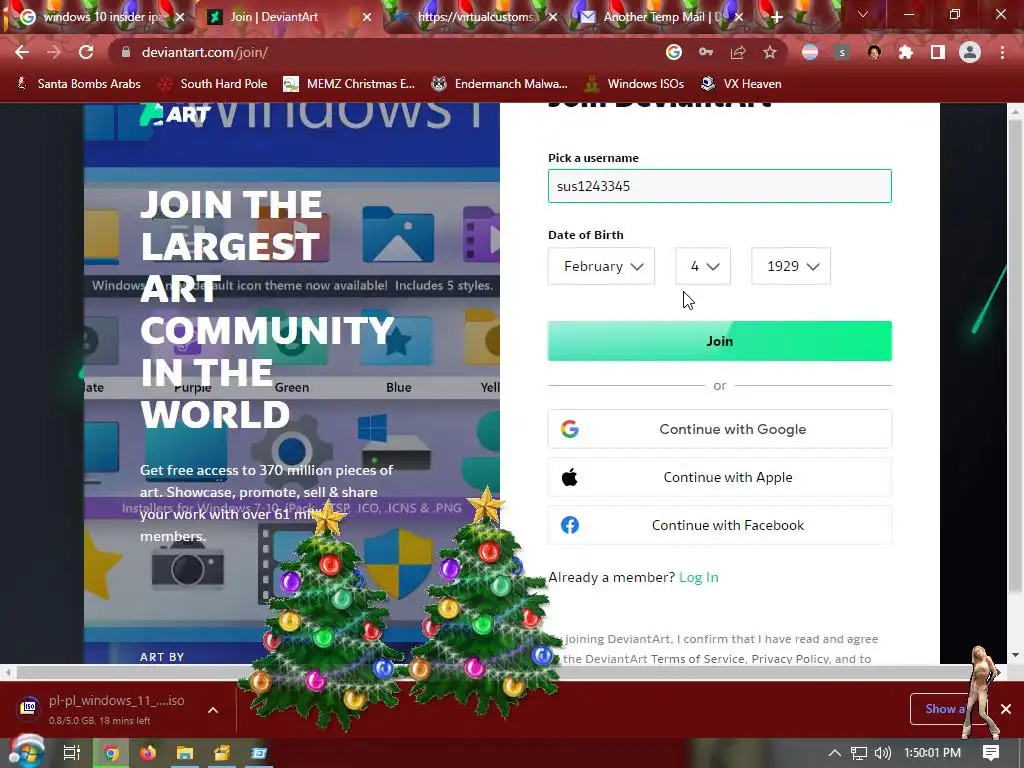Viewport: 1024px width, 768px height.
Task: Open Windows ISOs bookmark
Action: click(x=635, y=84)
